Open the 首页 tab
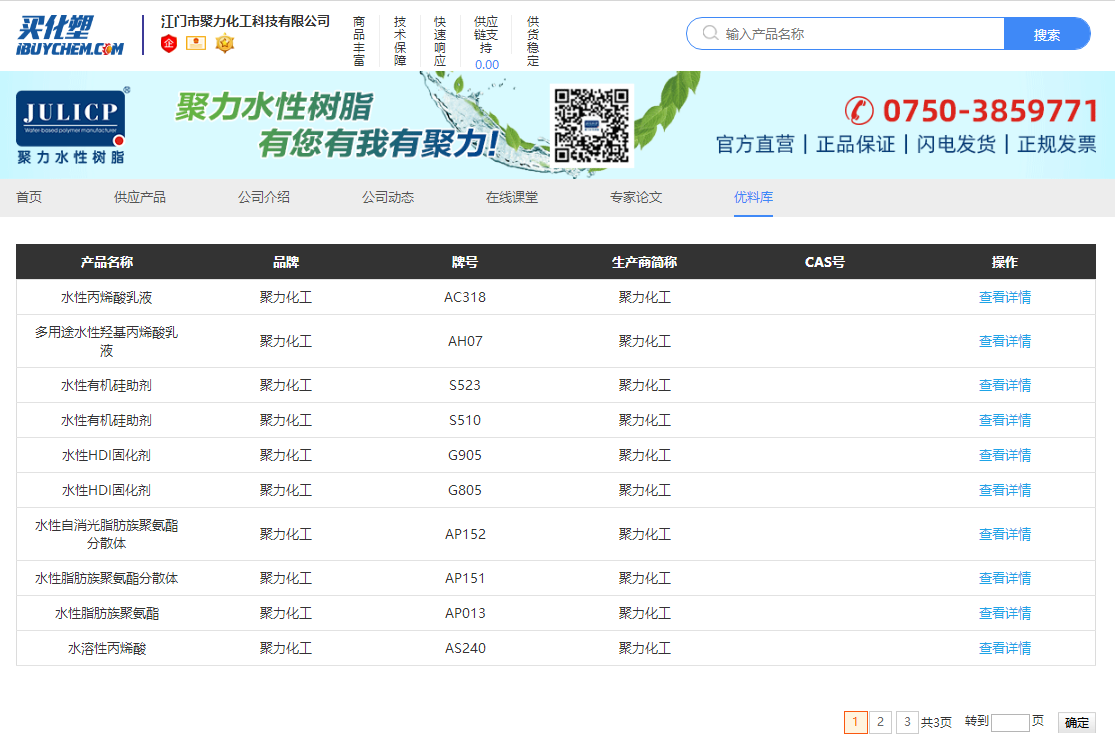The height and width of the screenshot is (743, 1115). tap(29, 197)
